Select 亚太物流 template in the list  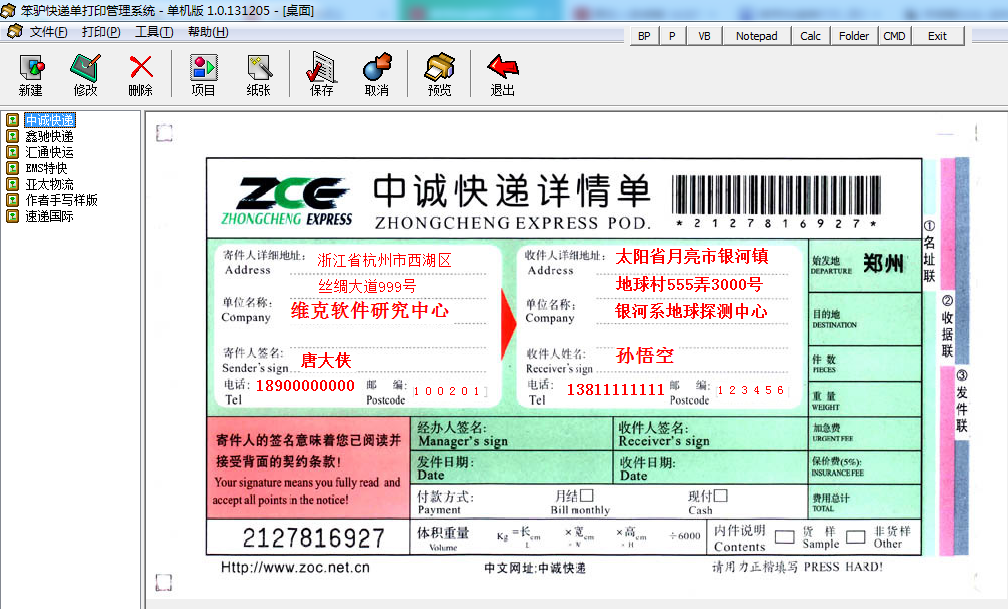point(50,185)
